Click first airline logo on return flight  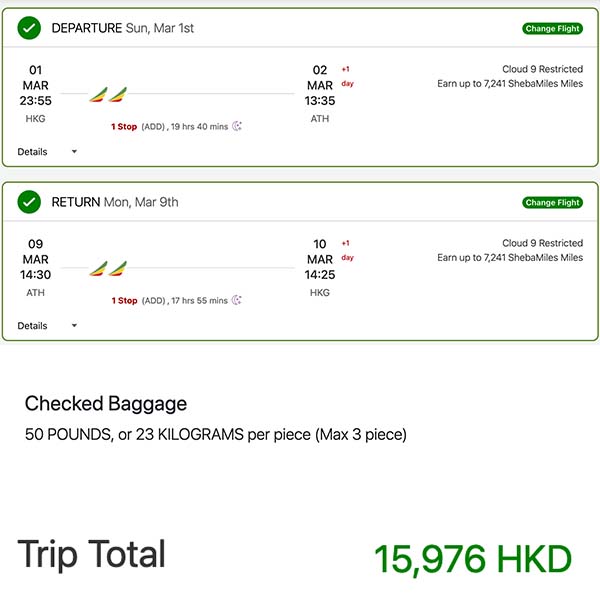pos(98,269)
